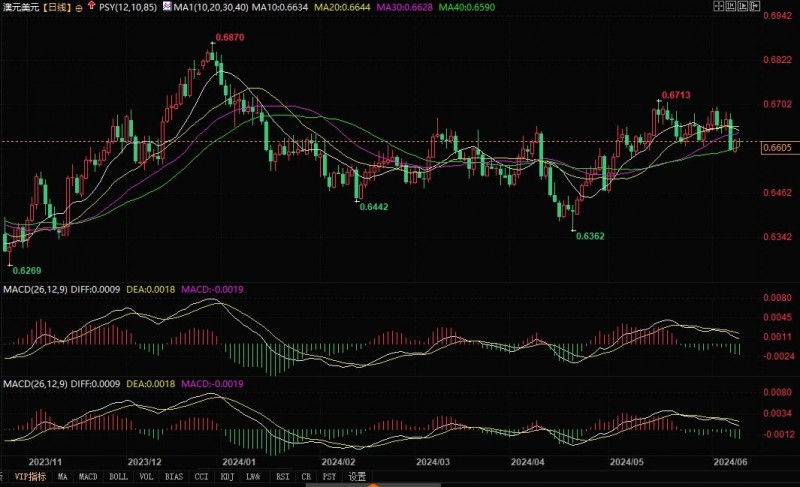Select the VOL indicator tab
Image resolution: width=800 pixels, height=487 pixels.
(x=146, y=477)
